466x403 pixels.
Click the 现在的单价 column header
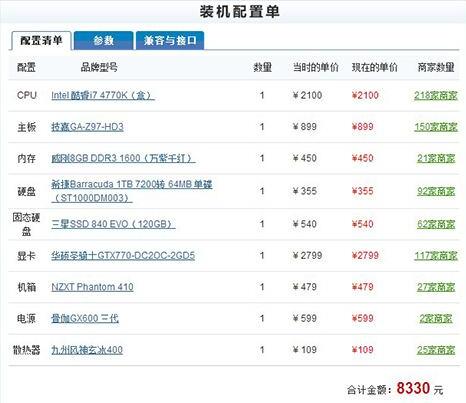(375, 67)
